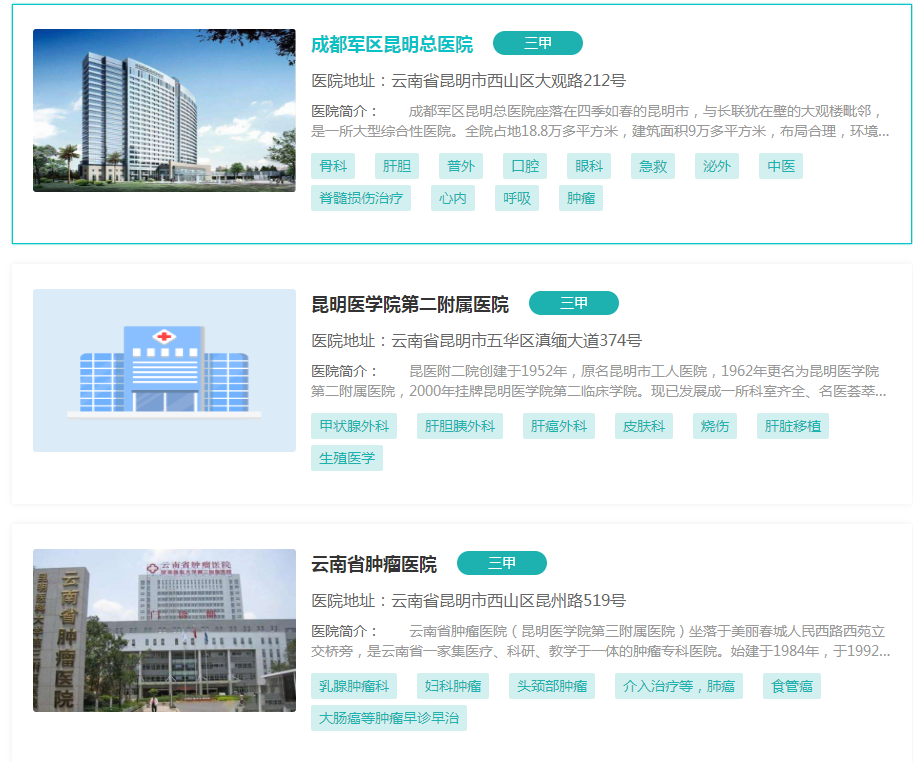
Task: Click the 介入治疗等，肺癌 specialty tag
Action: coord(679,686)
